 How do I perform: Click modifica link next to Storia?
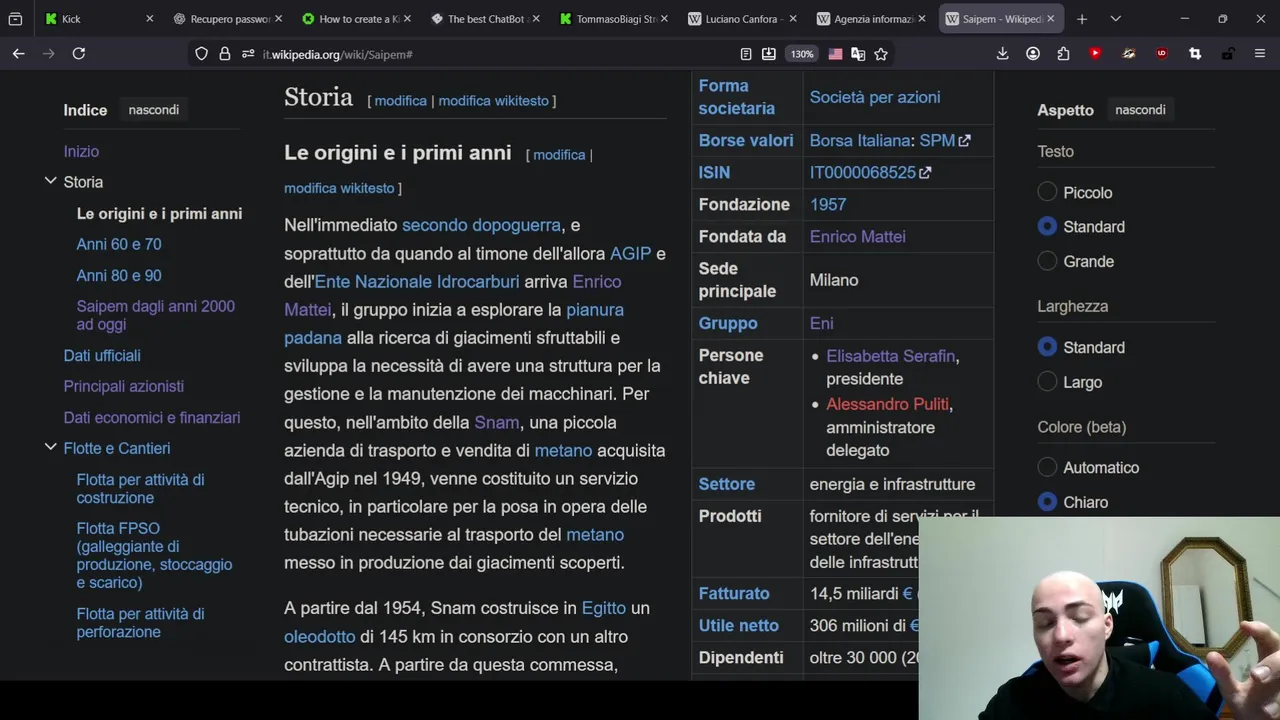pos(401,101)
